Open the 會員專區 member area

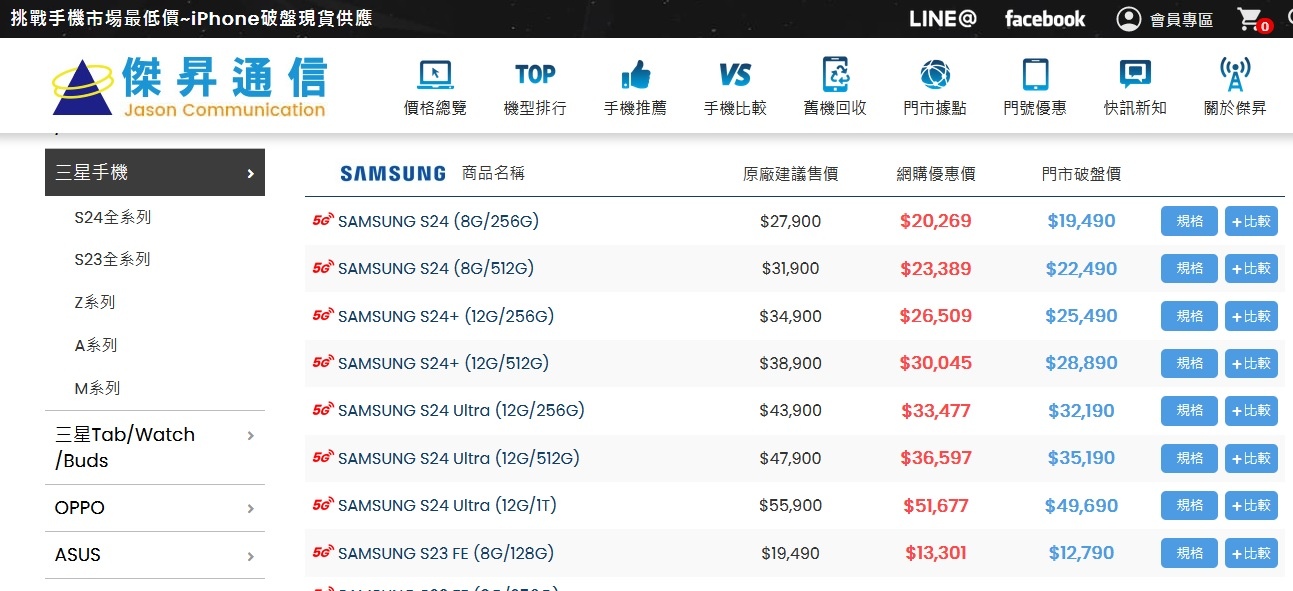(1164, 19)
